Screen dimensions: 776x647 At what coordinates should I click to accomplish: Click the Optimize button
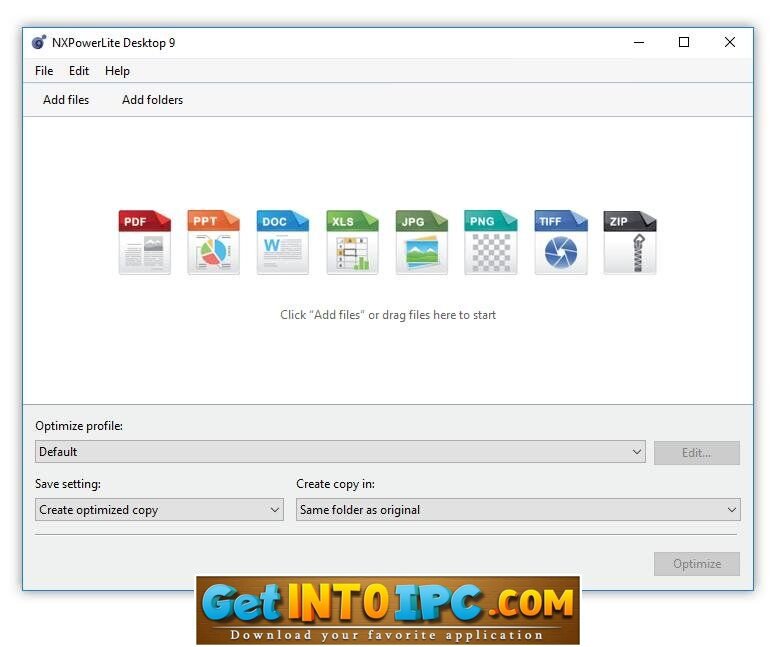[697, 564]
